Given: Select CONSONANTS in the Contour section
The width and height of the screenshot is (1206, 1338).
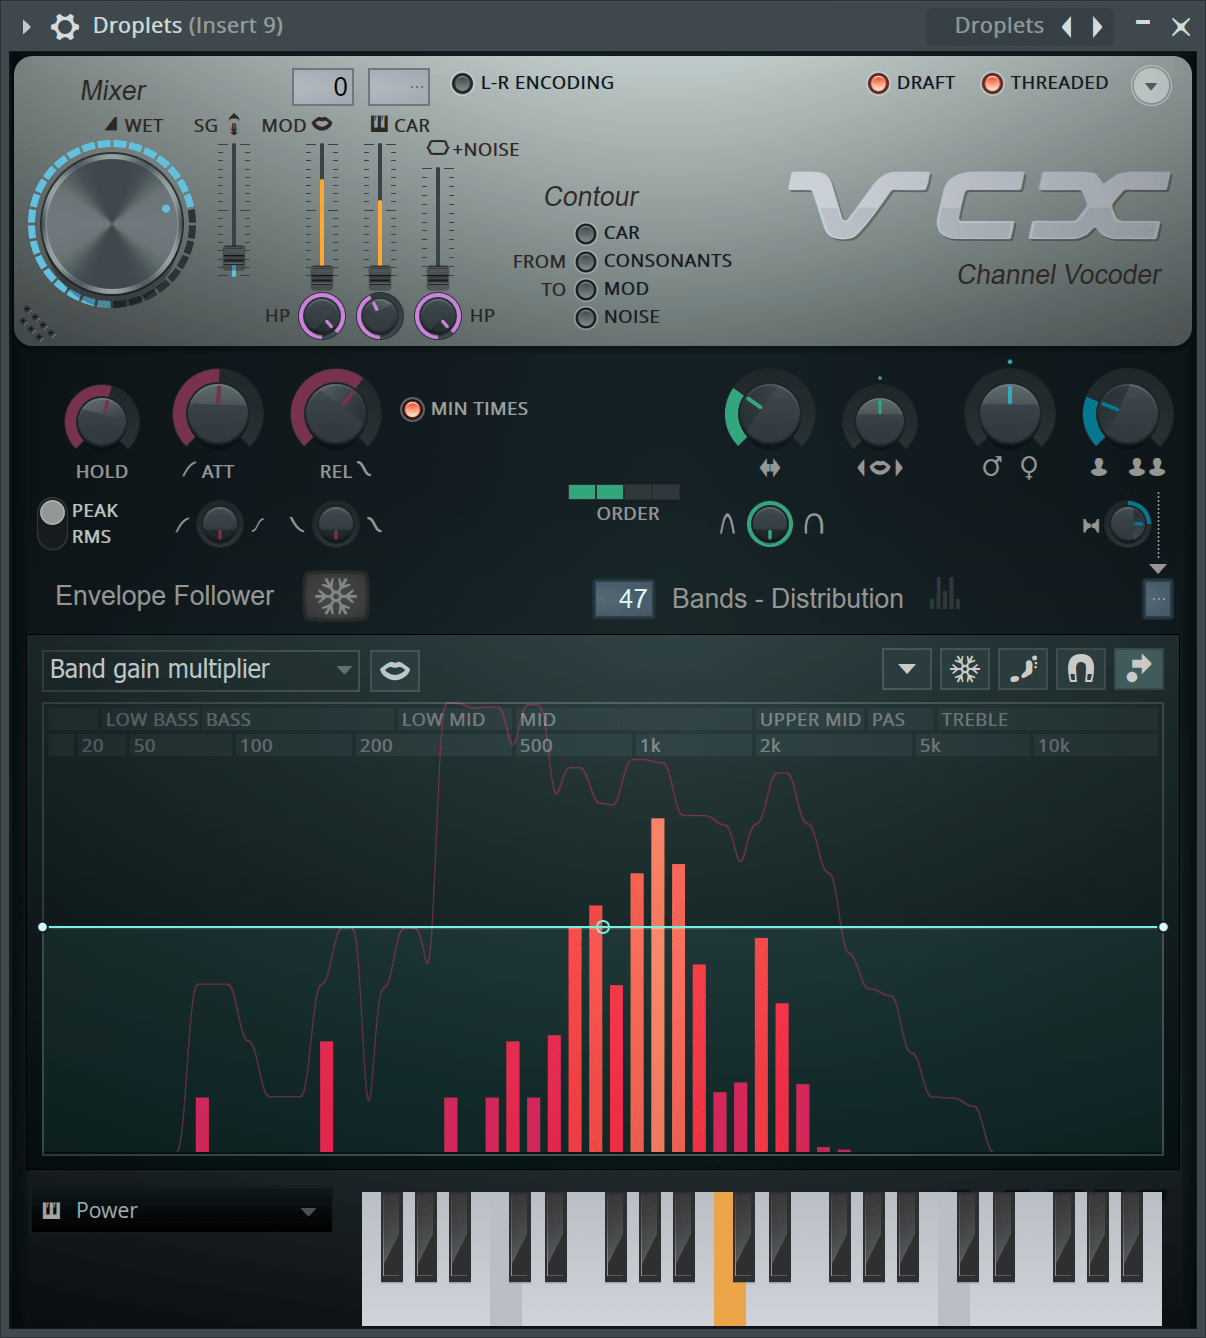Looking at the screenshot, I should point(585,260).
